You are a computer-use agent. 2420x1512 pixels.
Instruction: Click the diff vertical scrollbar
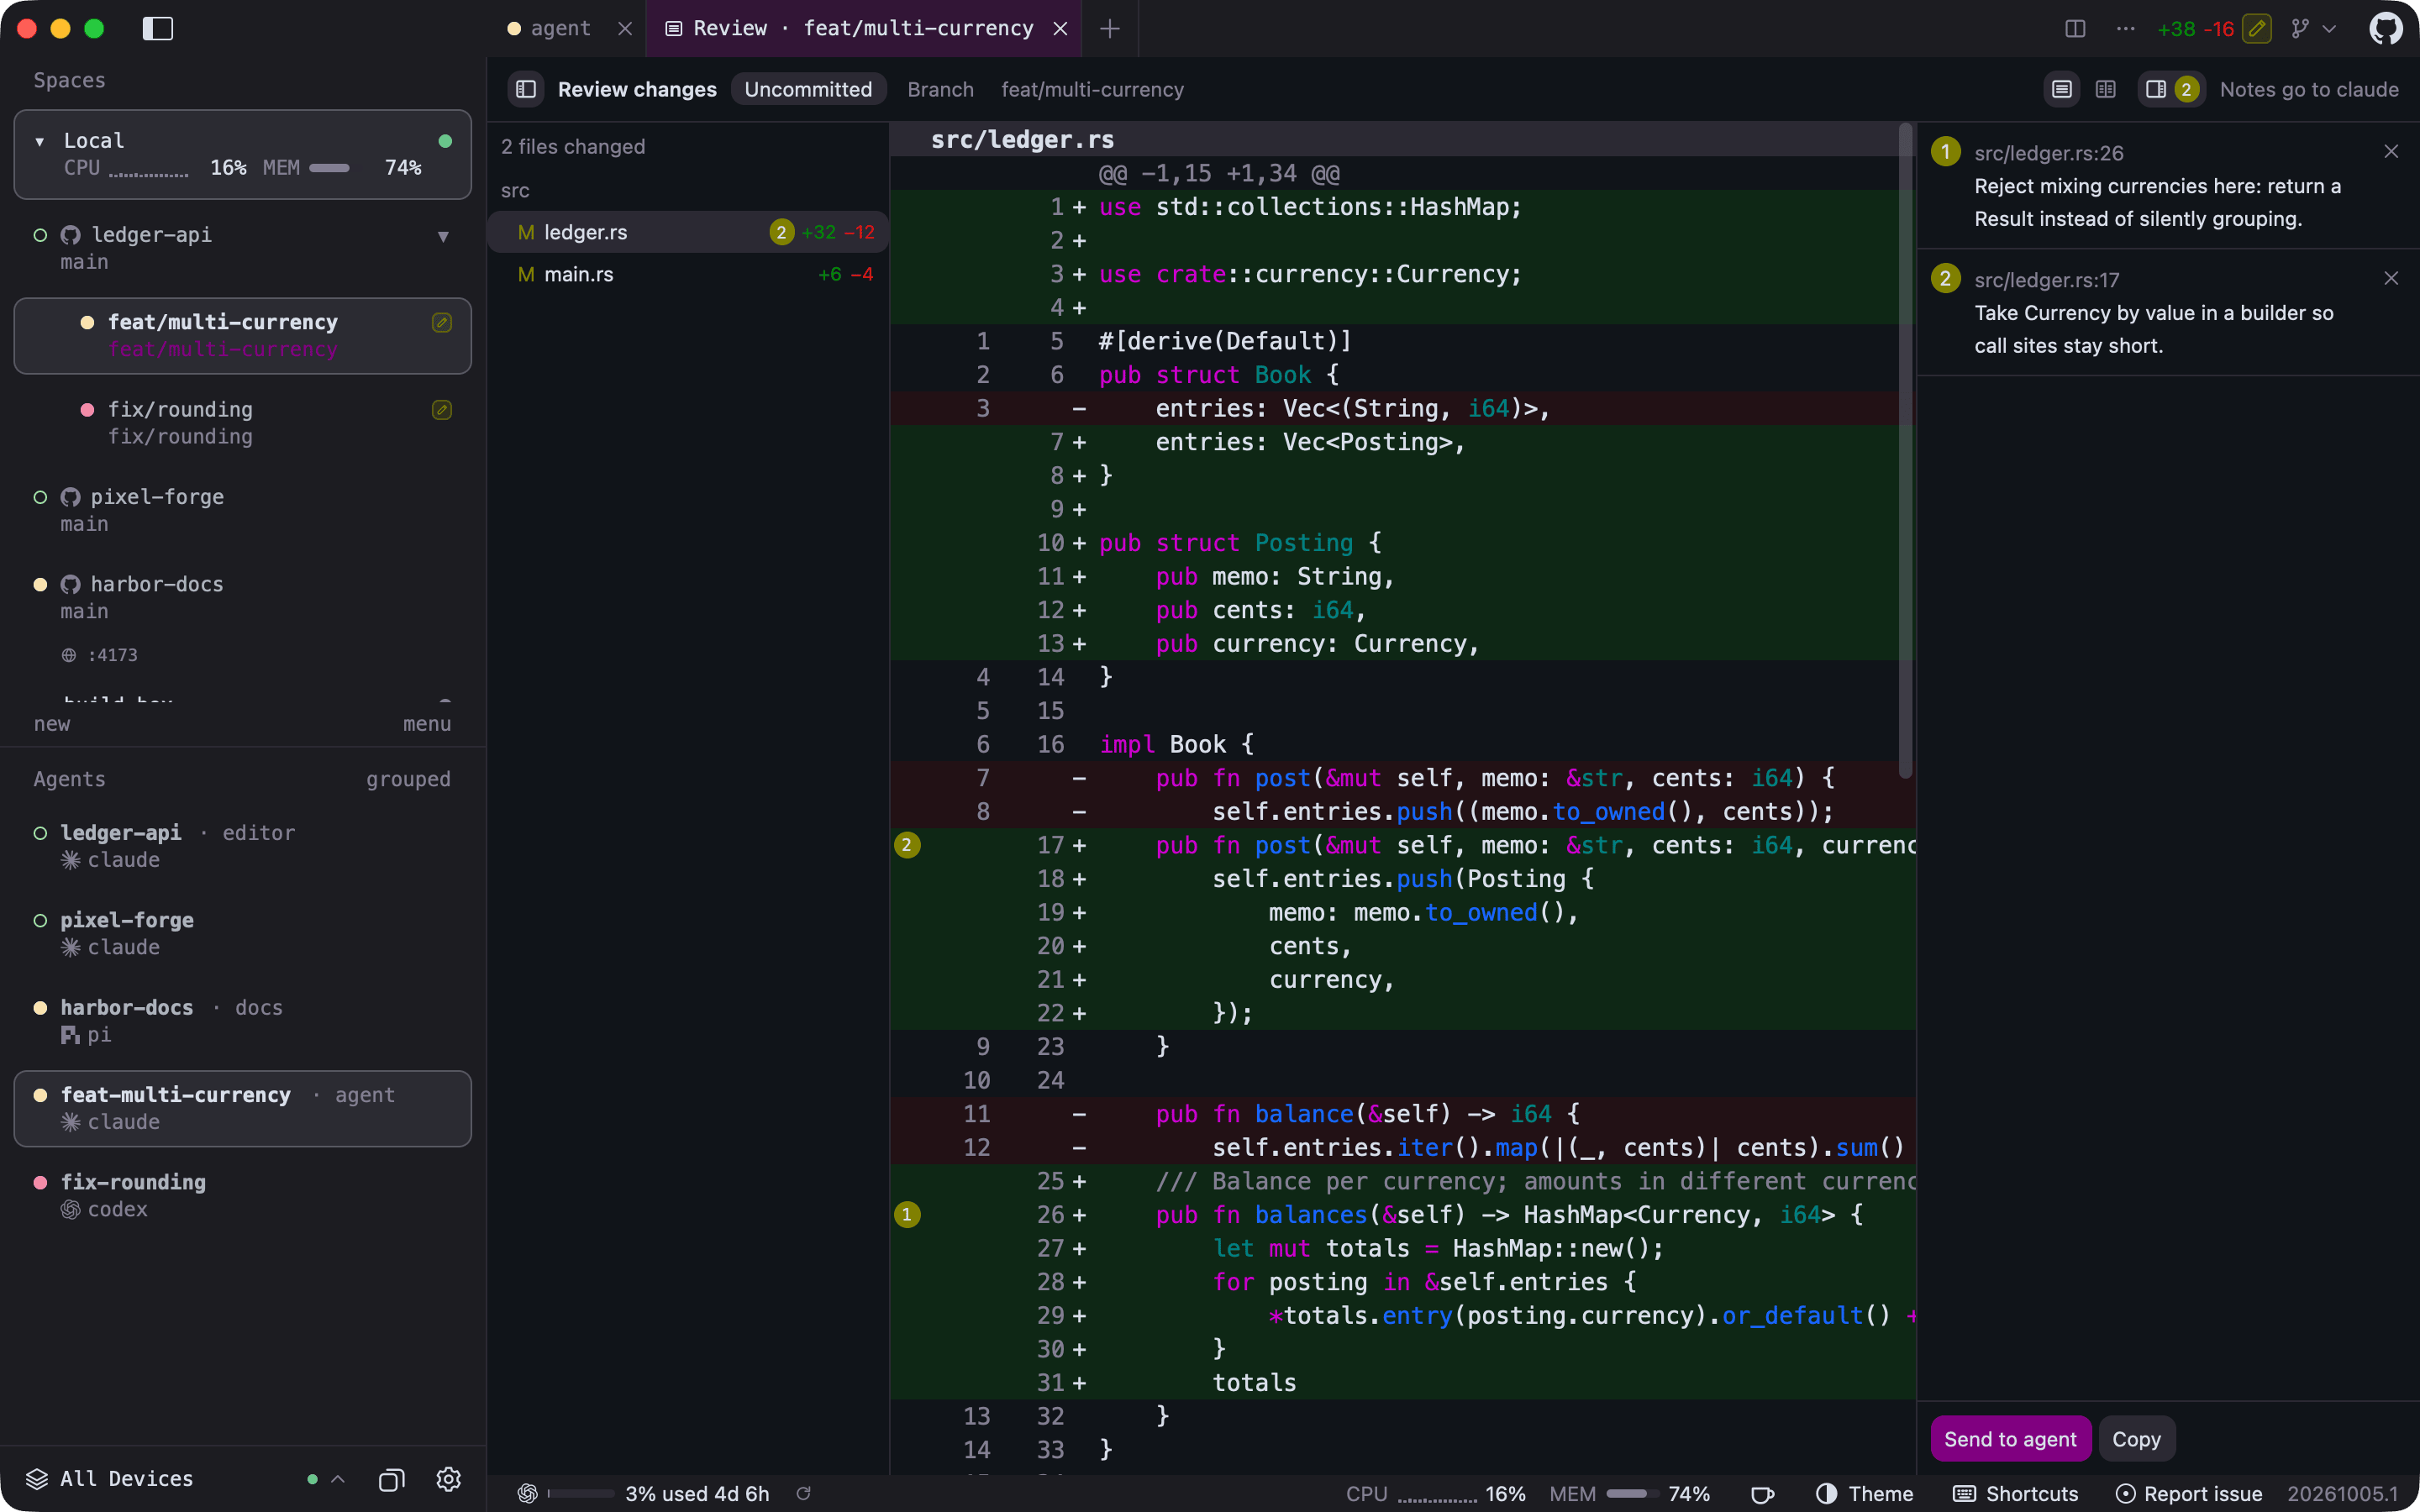(x=1906, y=450)
